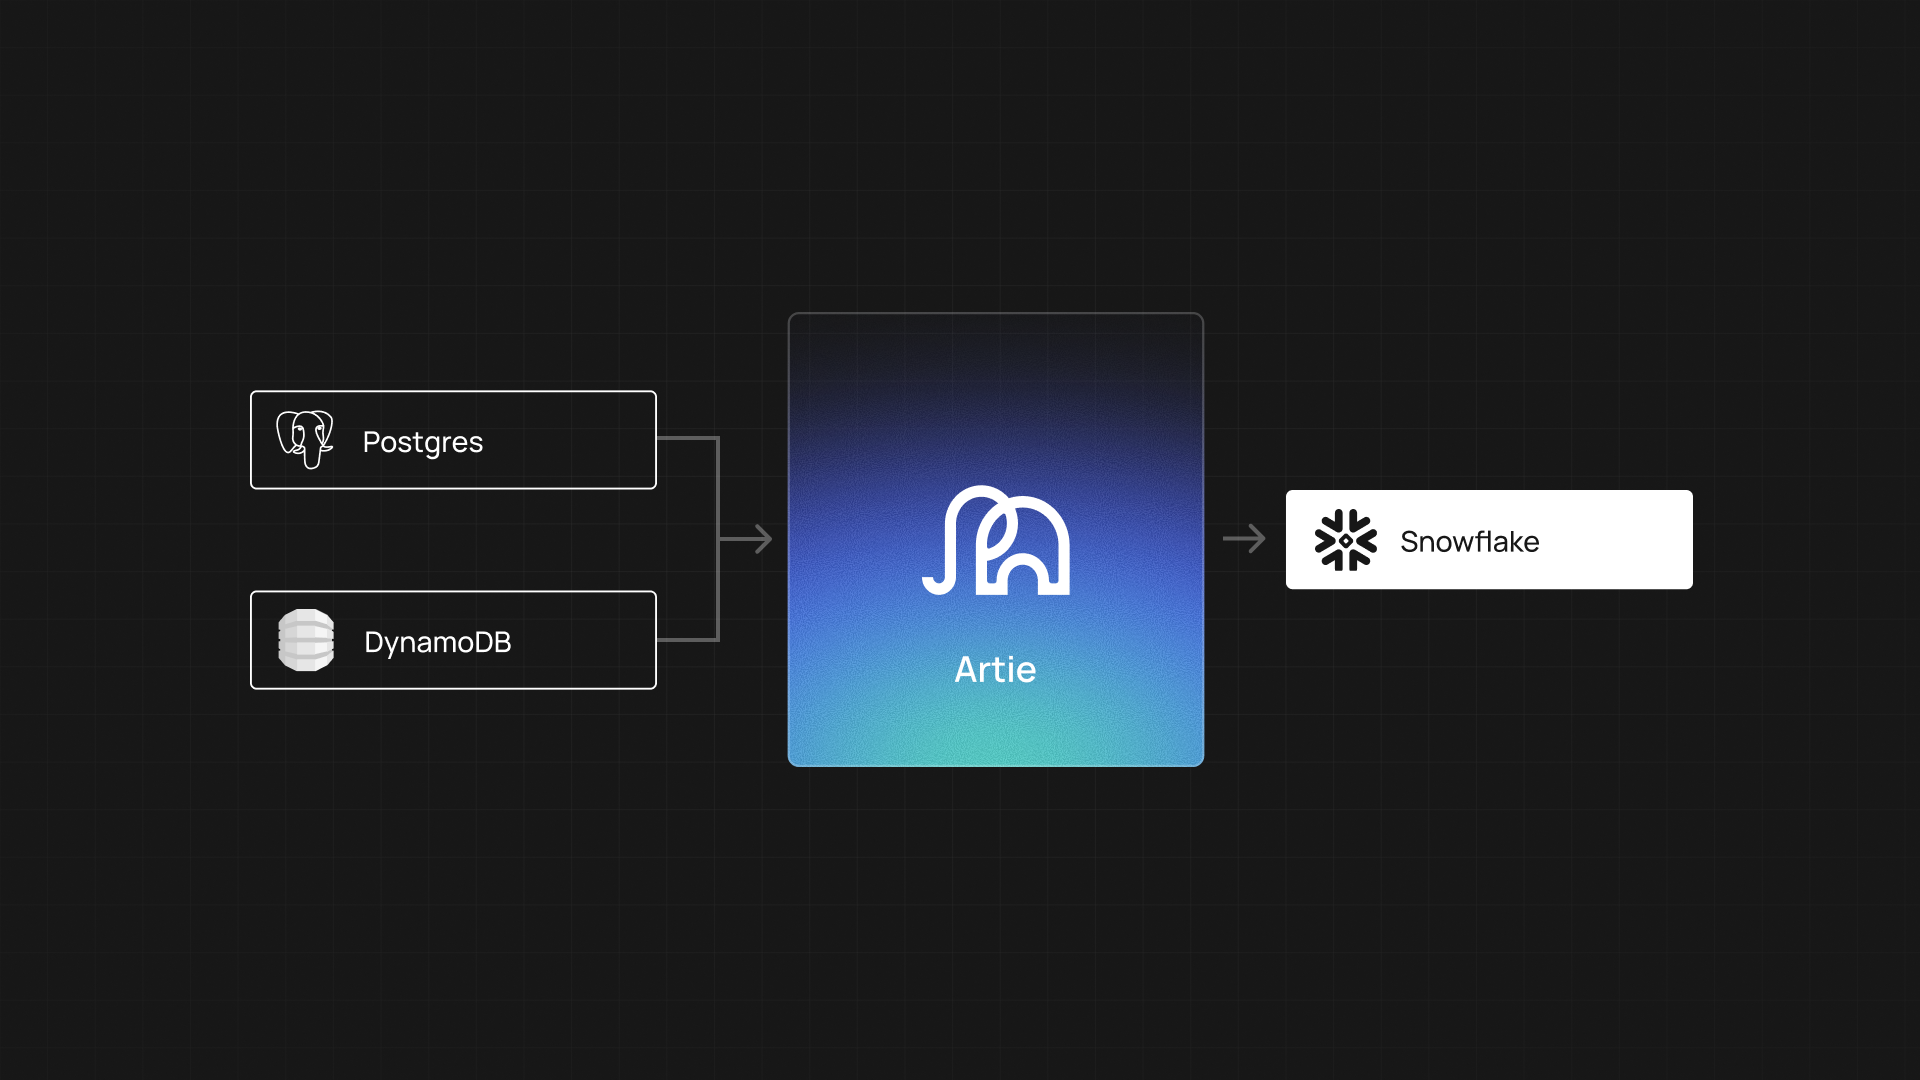This screenshot has height=1080, width=1920.
Task: Select the Snowflake label text
Action: (x=1470, y=541)
